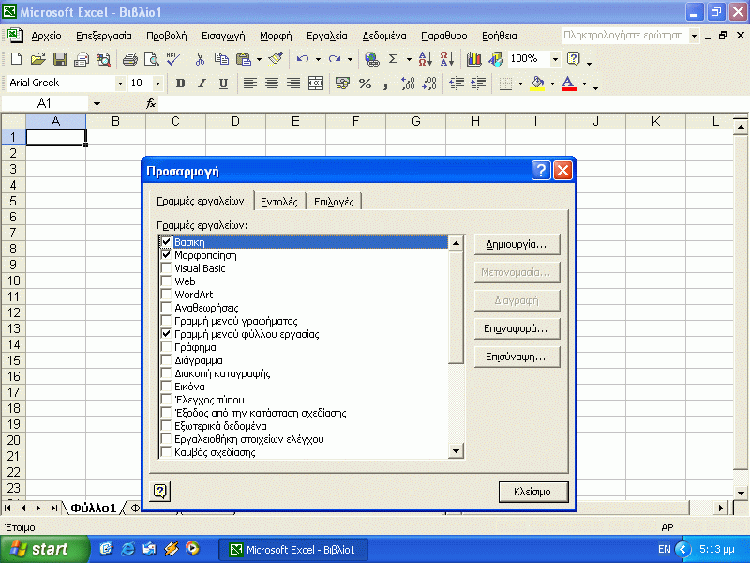The width and height of the screenshot is (750, 563).
Task: Open the Εισαγωγή menu
Action: tap(223, 36)
